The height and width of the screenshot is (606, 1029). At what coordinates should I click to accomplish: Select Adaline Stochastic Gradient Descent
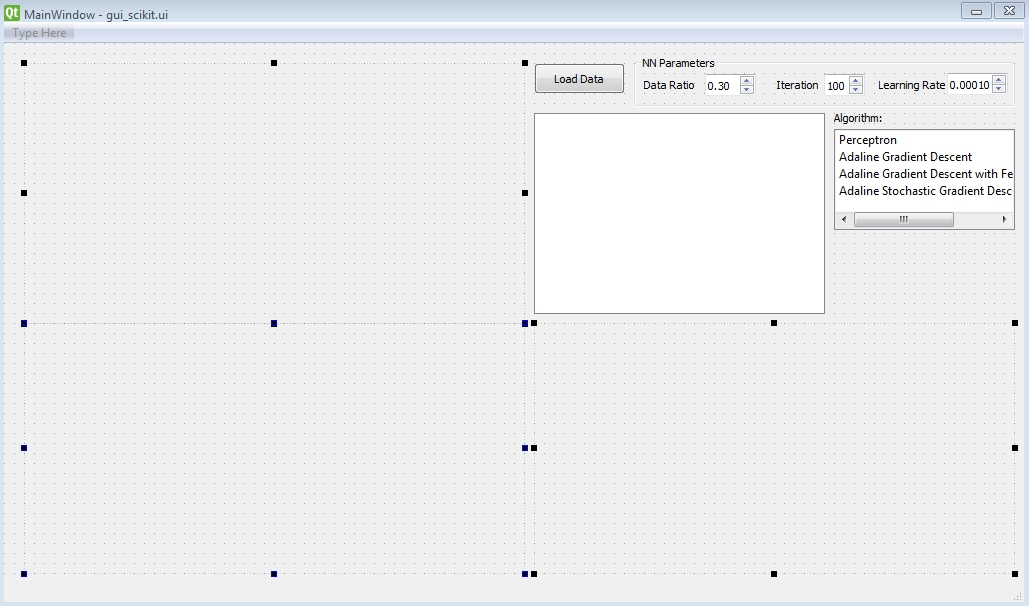click(922, 191)
